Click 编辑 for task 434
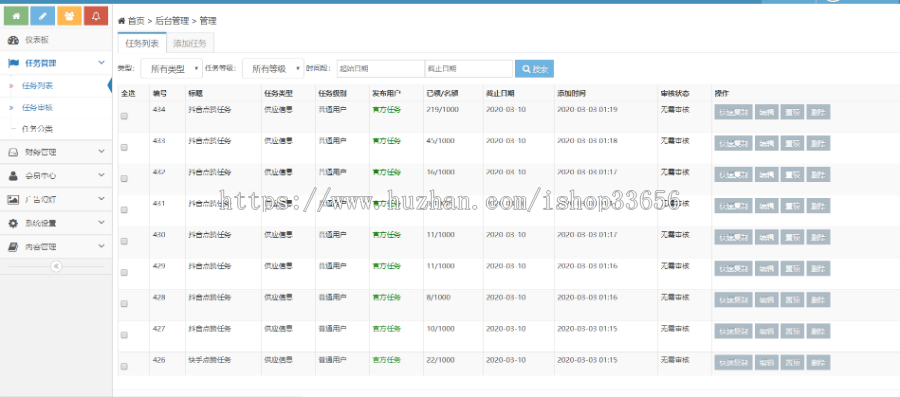The width and height of the screenshot is (900, 397). click(x=766, y=112)
